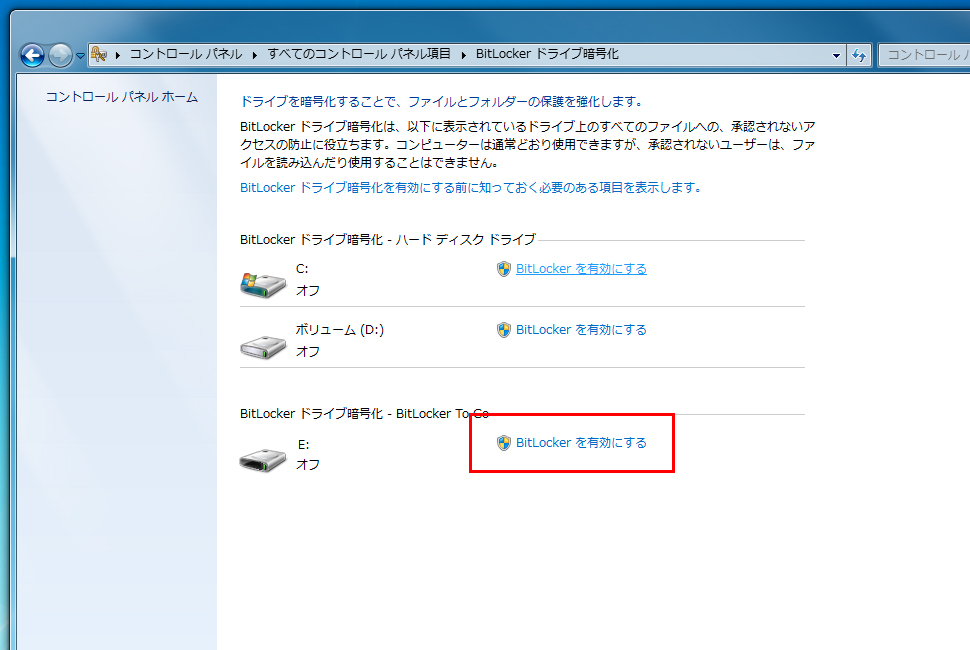Open the recent pages dropdown arrow
This screenshot has height=650, width=970.
[80, 56]
